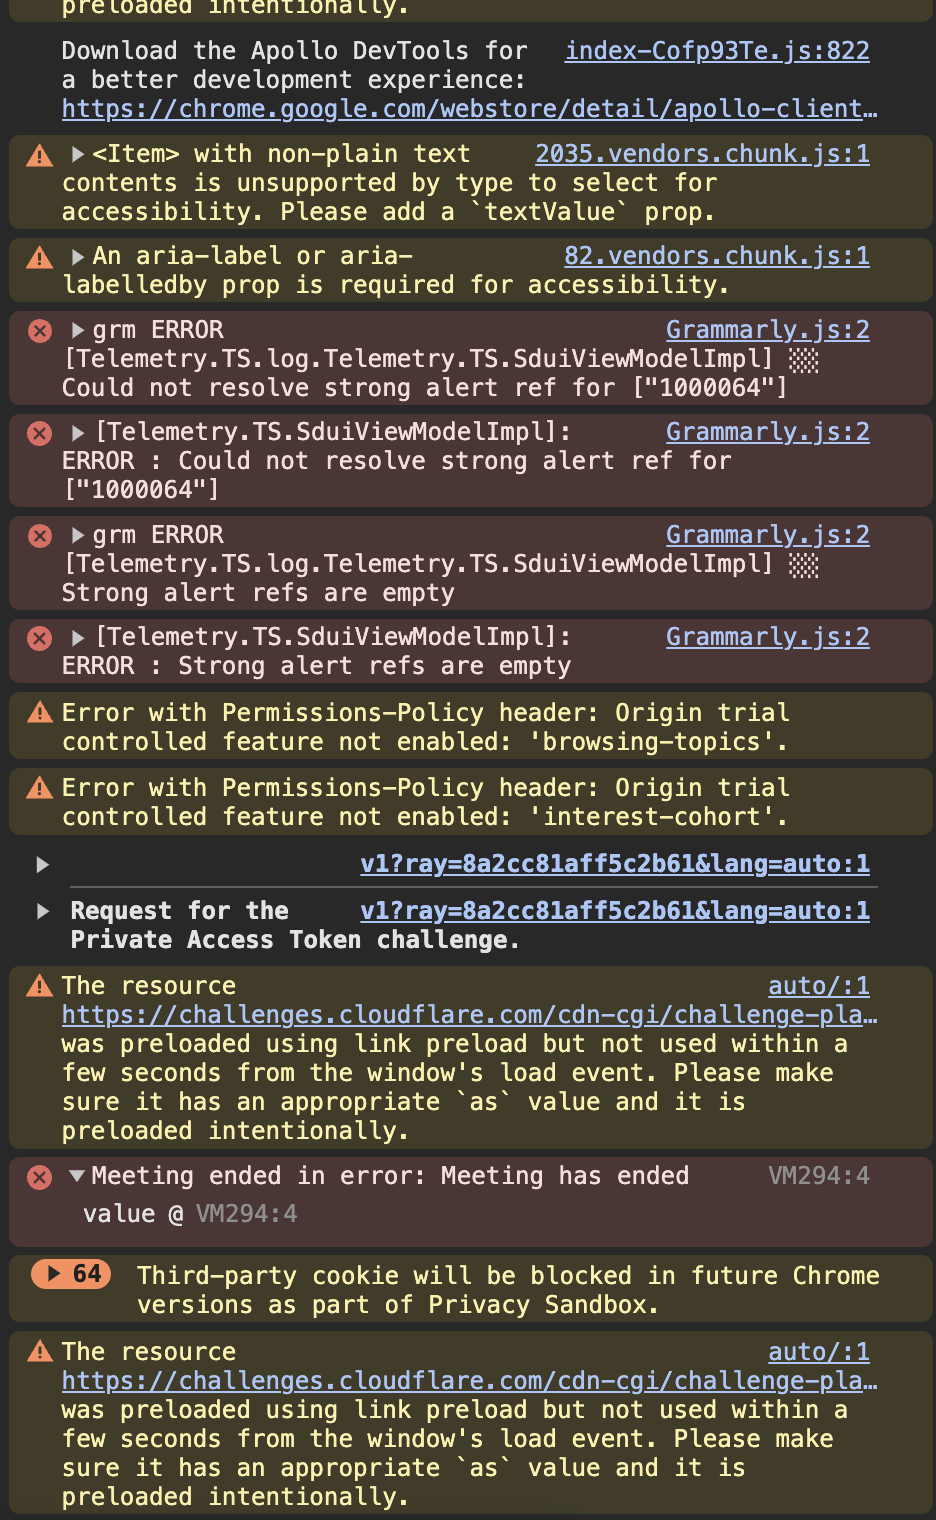Image resolution: width=936 pixels, height=1520 pixels.
Task: Click the error icon on Meeting ended in error row
Action: click(x=38, y=1177)
